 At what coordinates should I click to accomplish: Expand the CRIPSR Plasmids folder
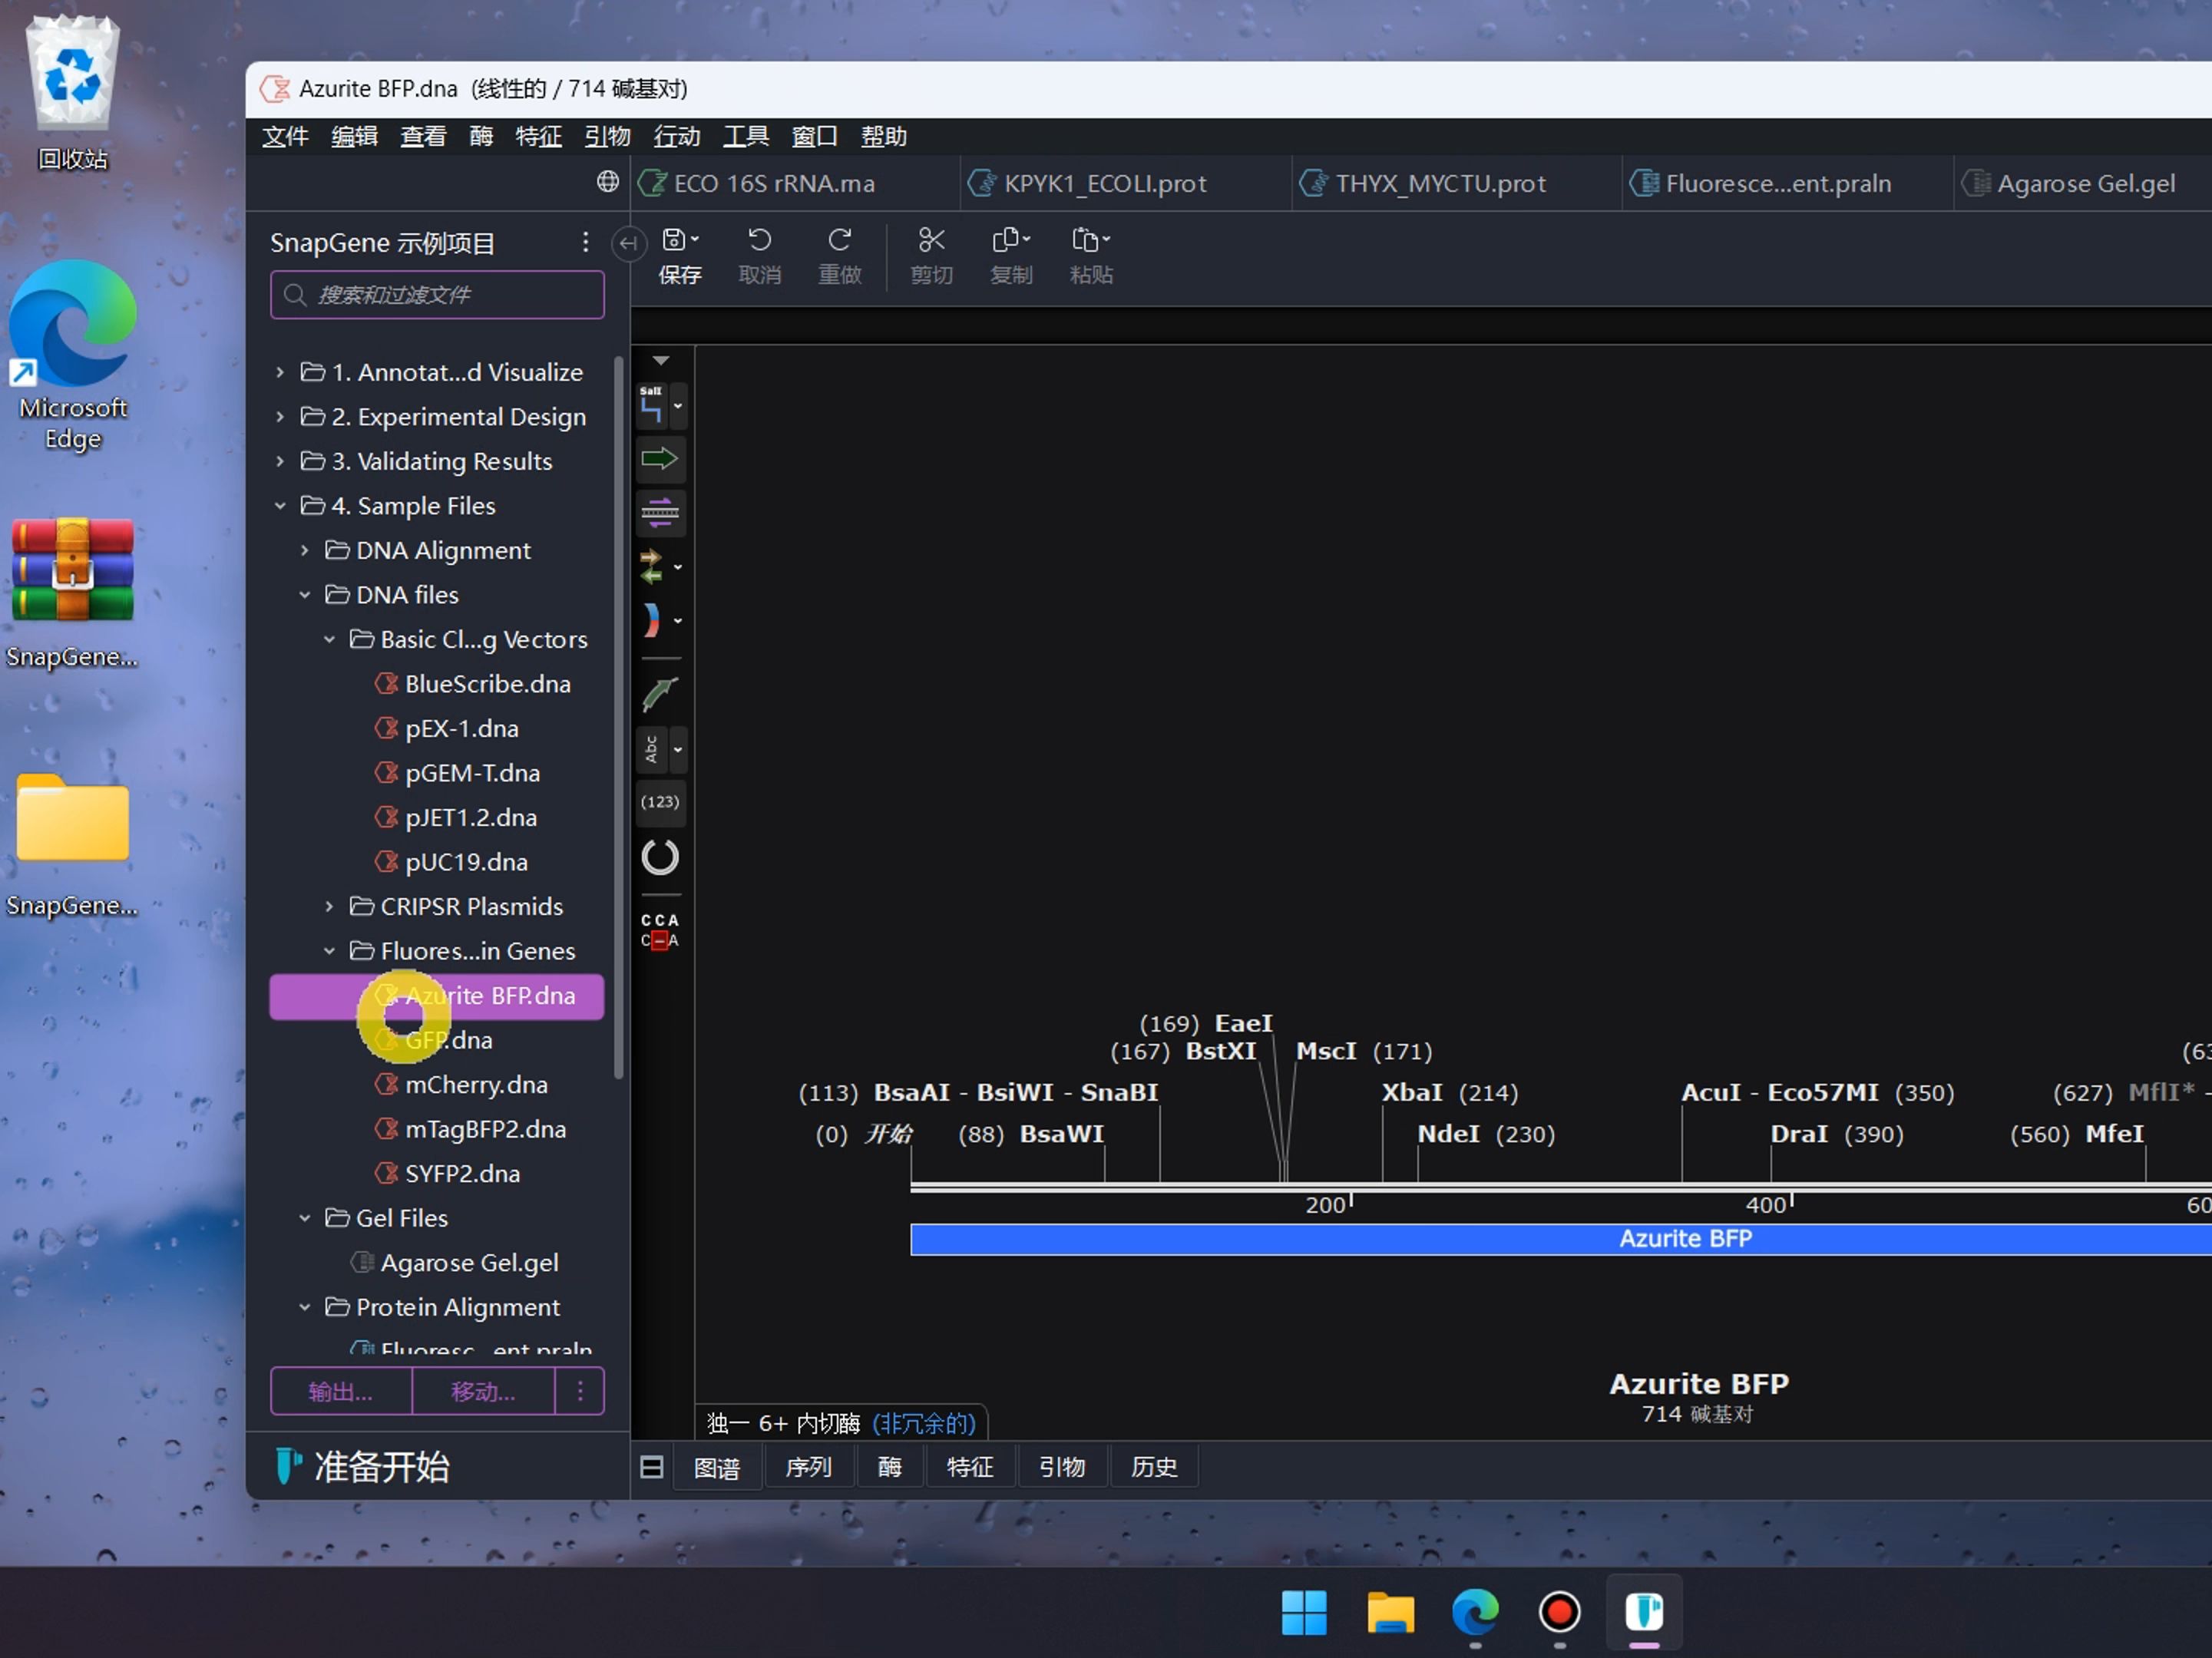[x=329, y=906]
